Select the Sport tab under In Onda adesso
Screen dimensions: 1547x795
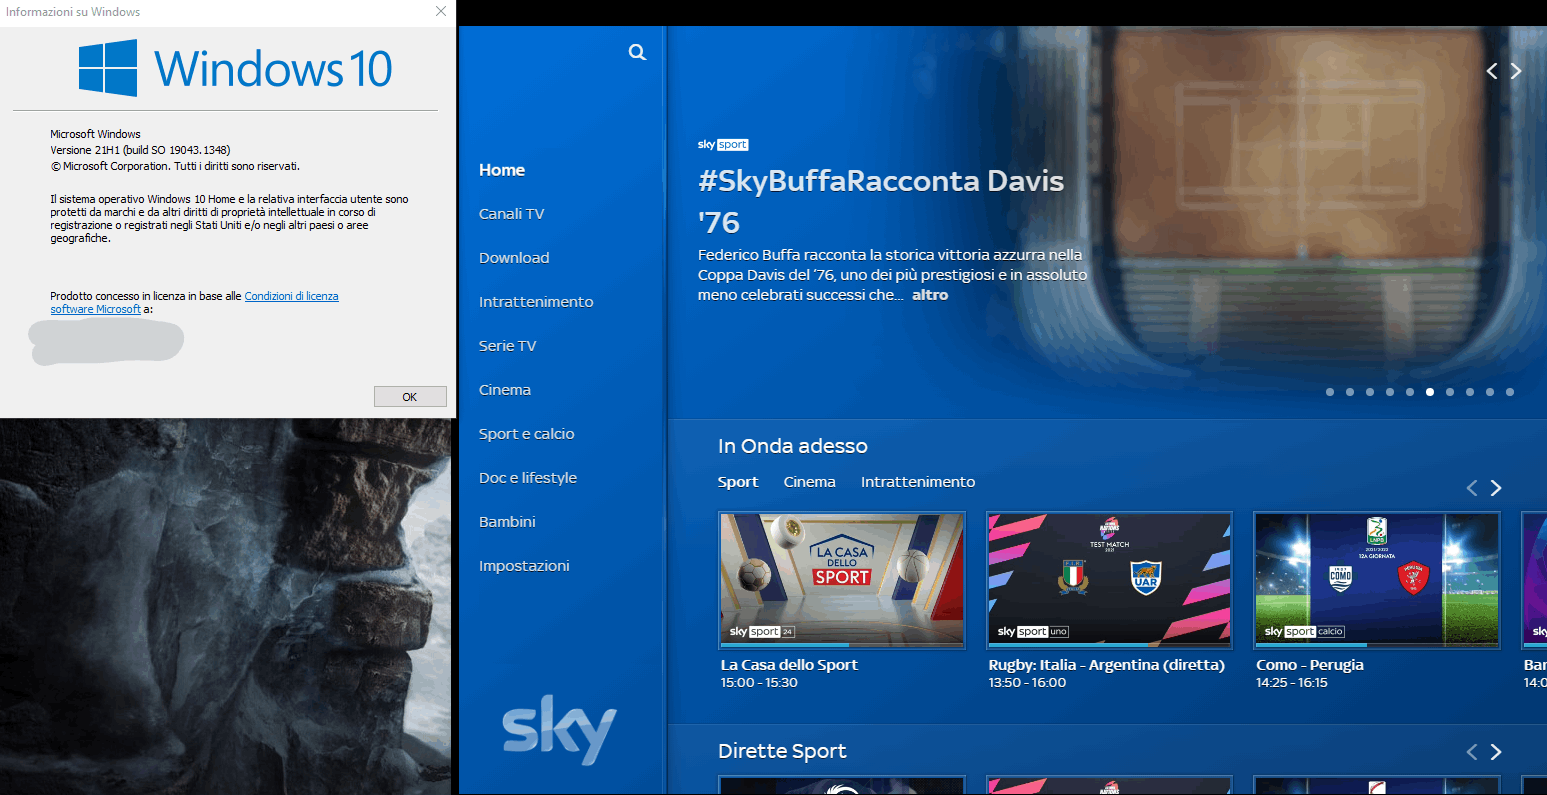point(738,482)
